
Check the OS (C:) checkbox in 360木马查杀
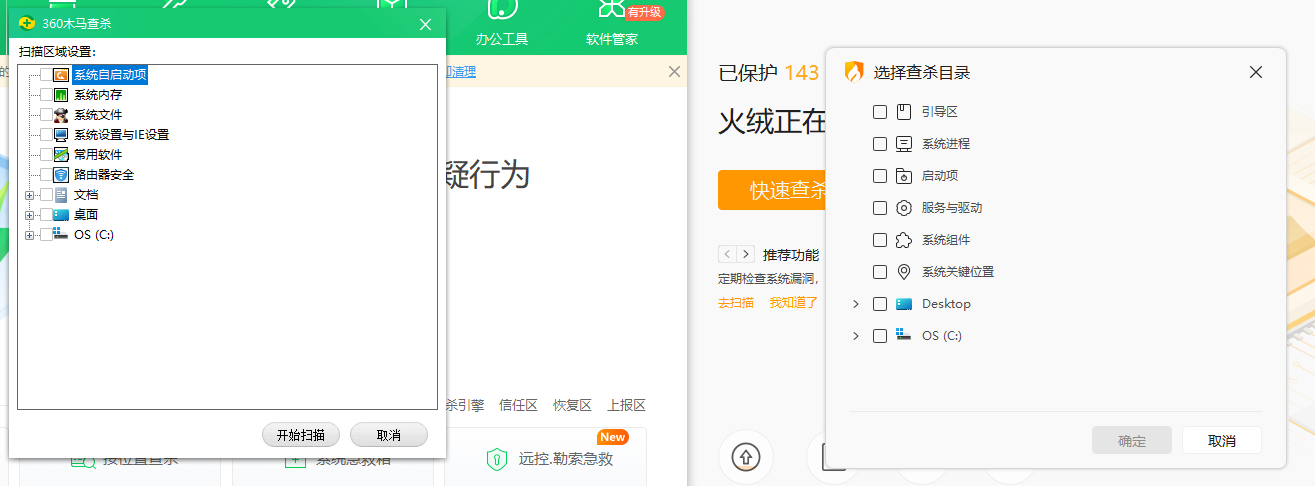pyautogui.click(x=46, y=235)
